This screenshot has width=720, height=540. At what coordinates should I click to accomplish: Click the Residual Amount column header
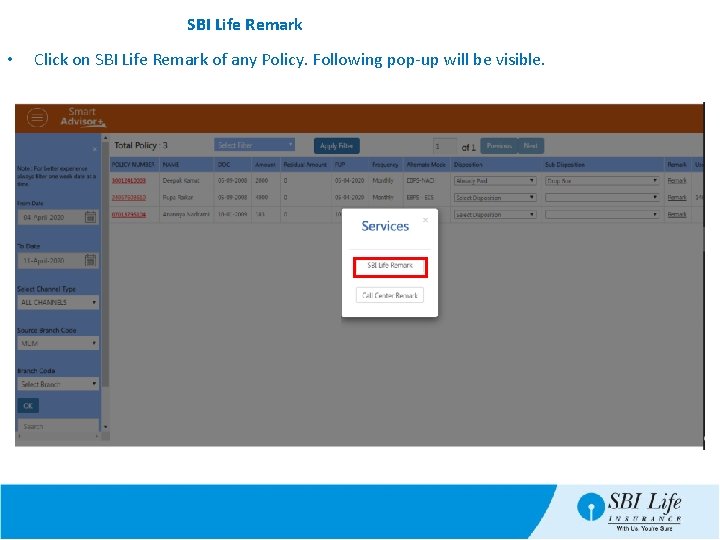coord(305,164)
